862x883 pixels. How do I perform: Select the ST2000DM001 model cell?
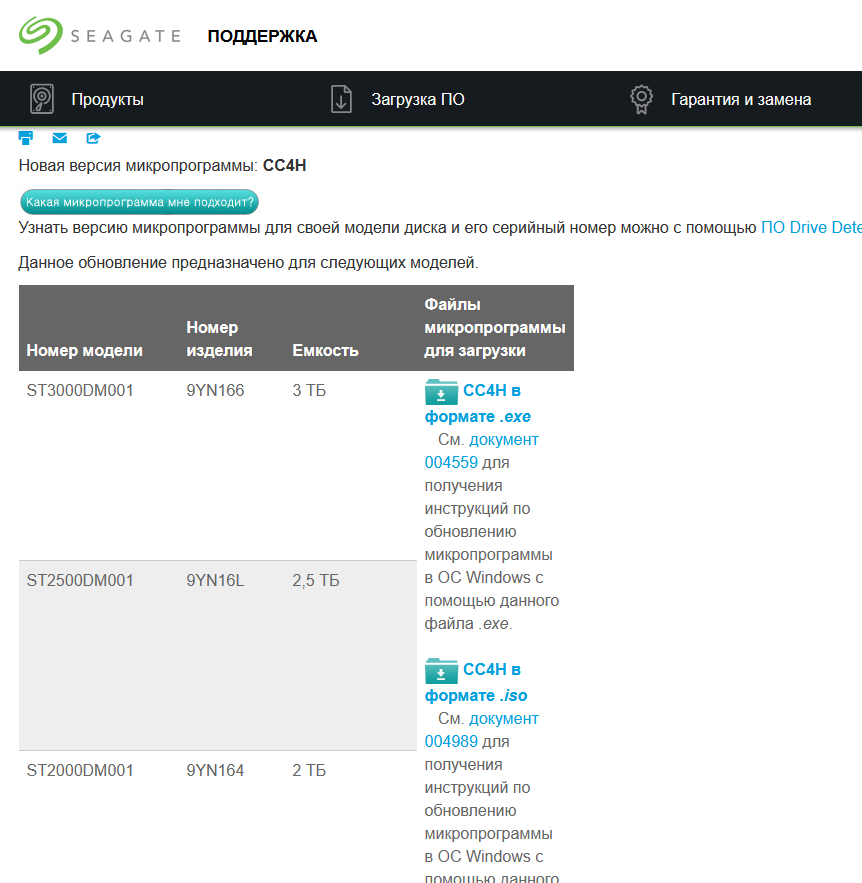click(80, 770)
